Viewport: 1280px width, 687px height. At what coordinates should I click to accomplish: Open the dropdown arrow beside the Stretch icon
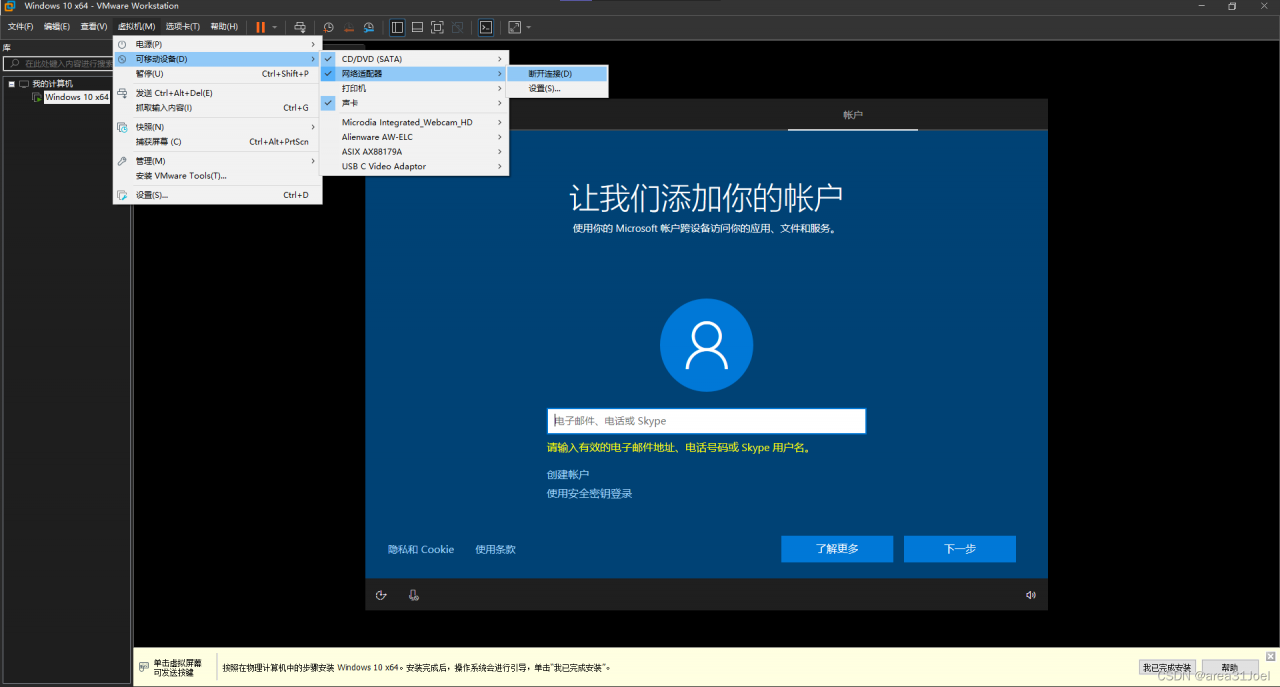[528, 27]
